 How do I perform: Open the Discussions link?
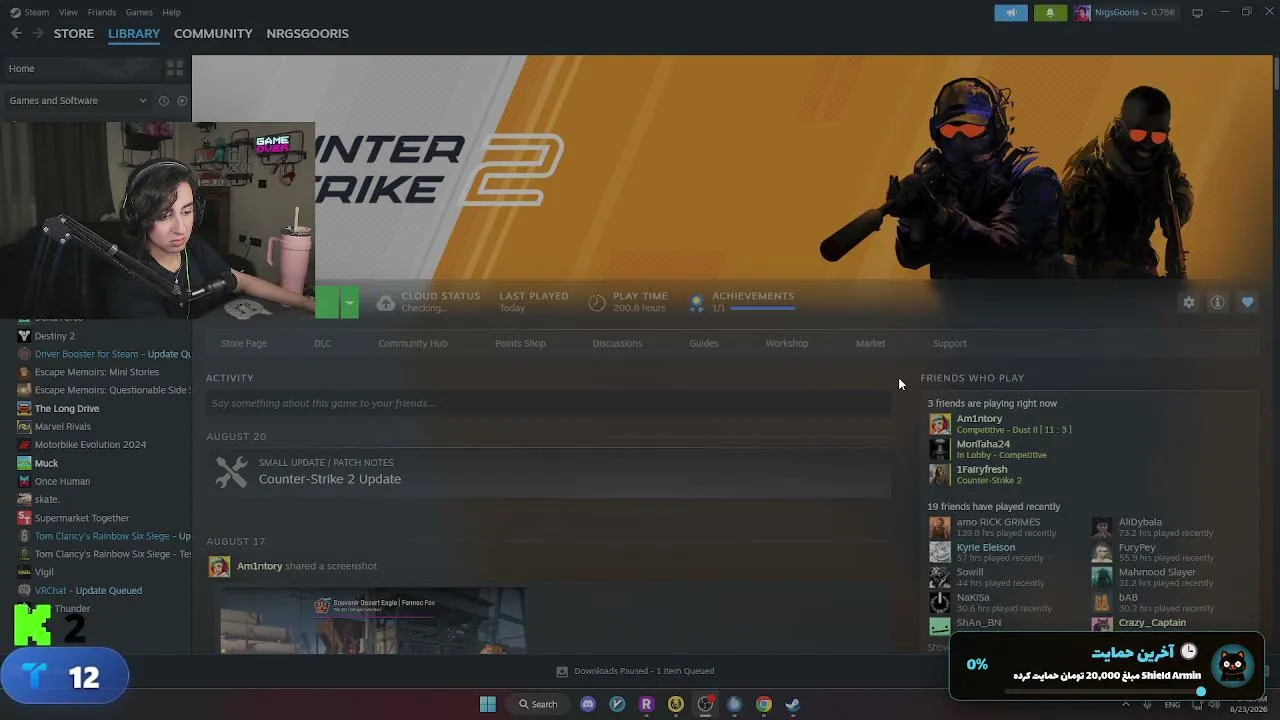tap(617, 343)
